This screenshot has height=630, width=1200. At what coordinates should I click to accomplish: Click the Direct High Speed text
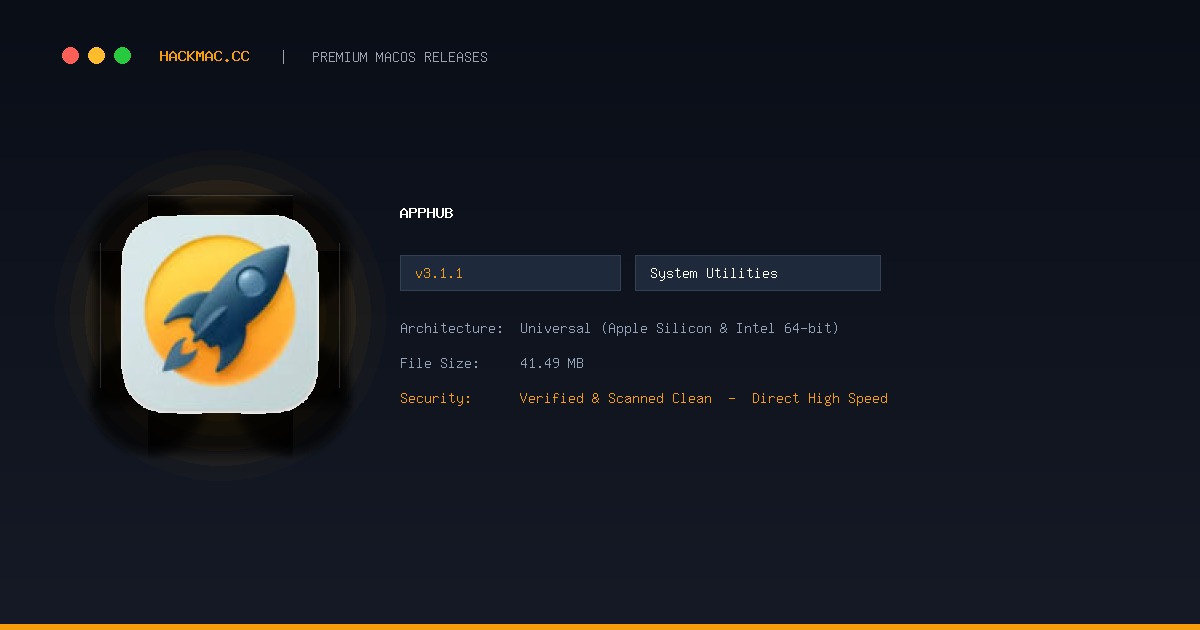[820, 398]
